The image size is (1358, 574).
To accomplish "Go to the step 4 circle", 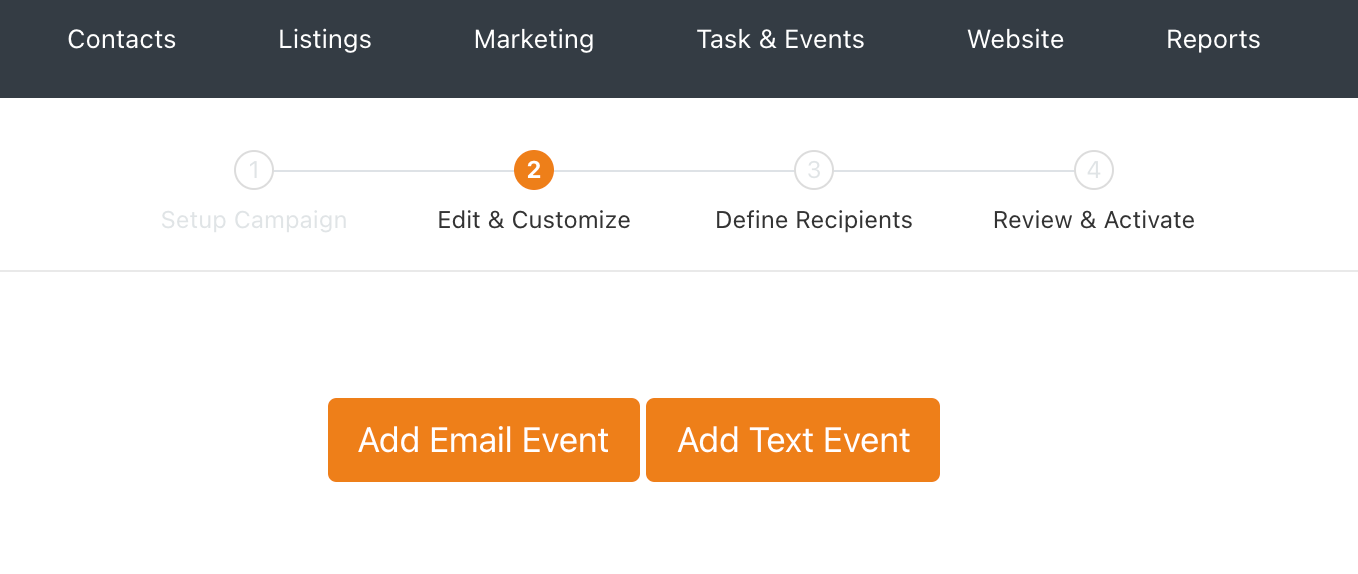I will 1094,170.
